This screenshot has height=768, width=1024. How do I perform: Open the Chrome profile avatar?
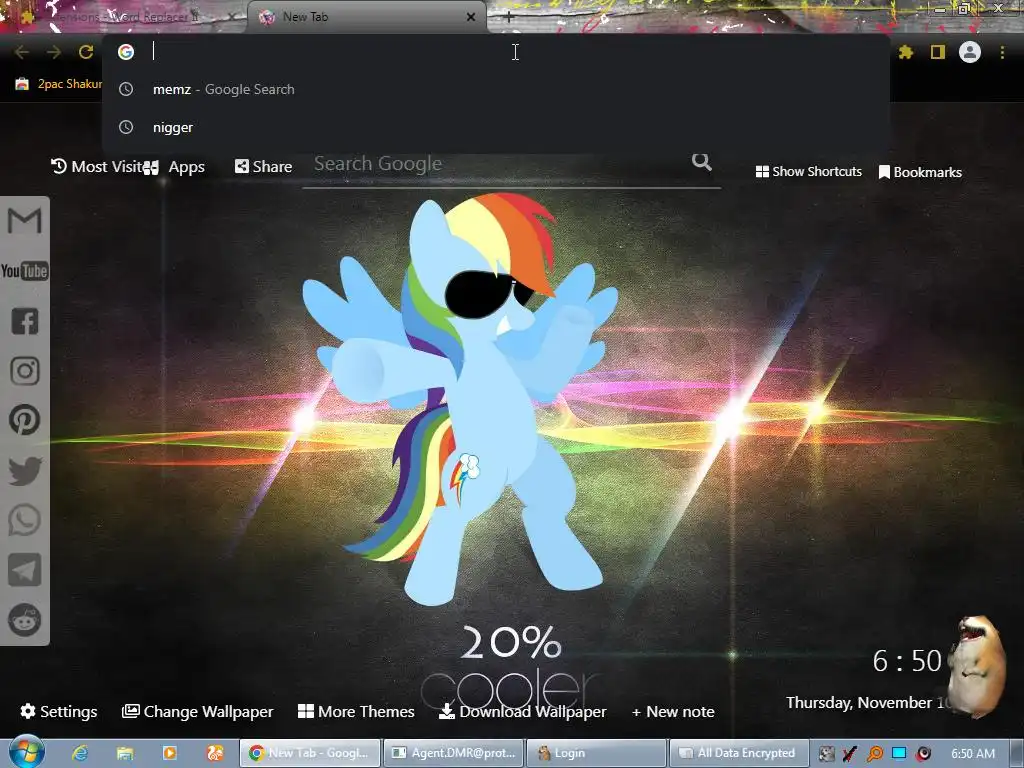pyautogui.click(x=970, y=52)
